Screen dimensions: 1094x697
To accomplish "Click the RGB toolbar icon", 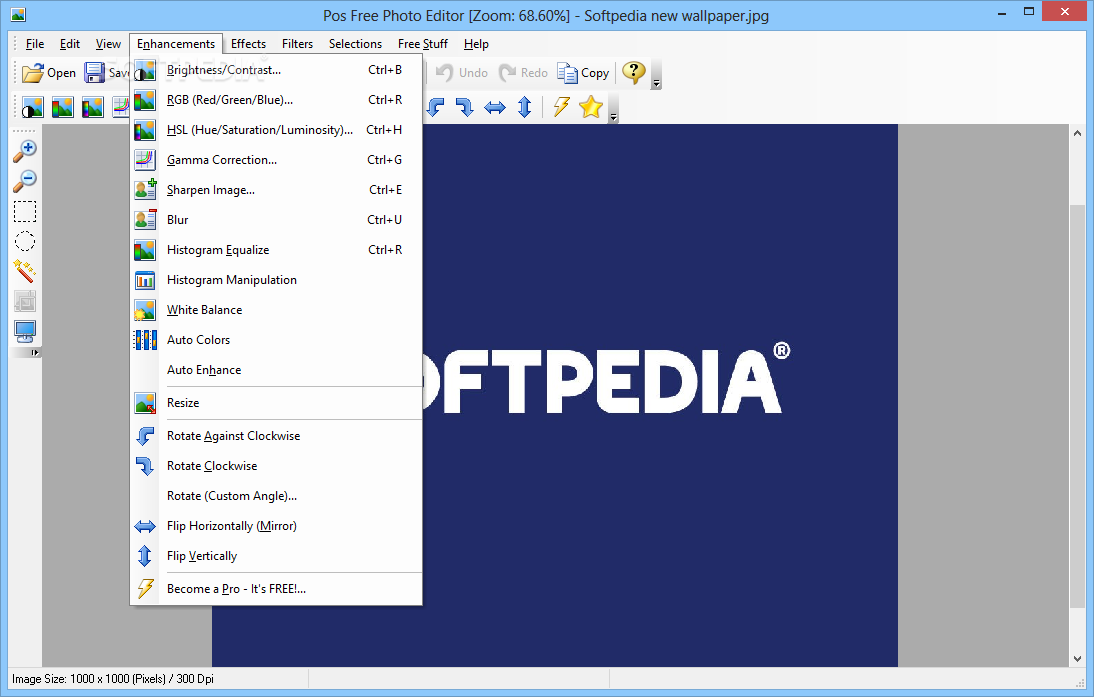I will 62,107.
